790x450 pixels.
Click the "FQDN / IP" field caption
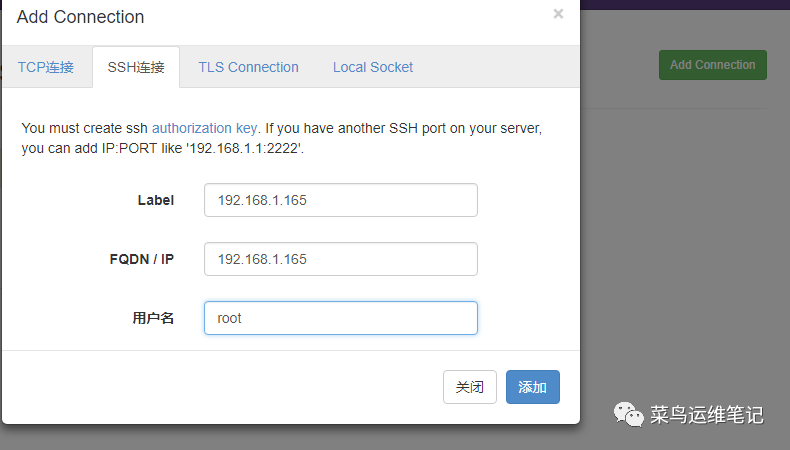[x=142, y=259]
